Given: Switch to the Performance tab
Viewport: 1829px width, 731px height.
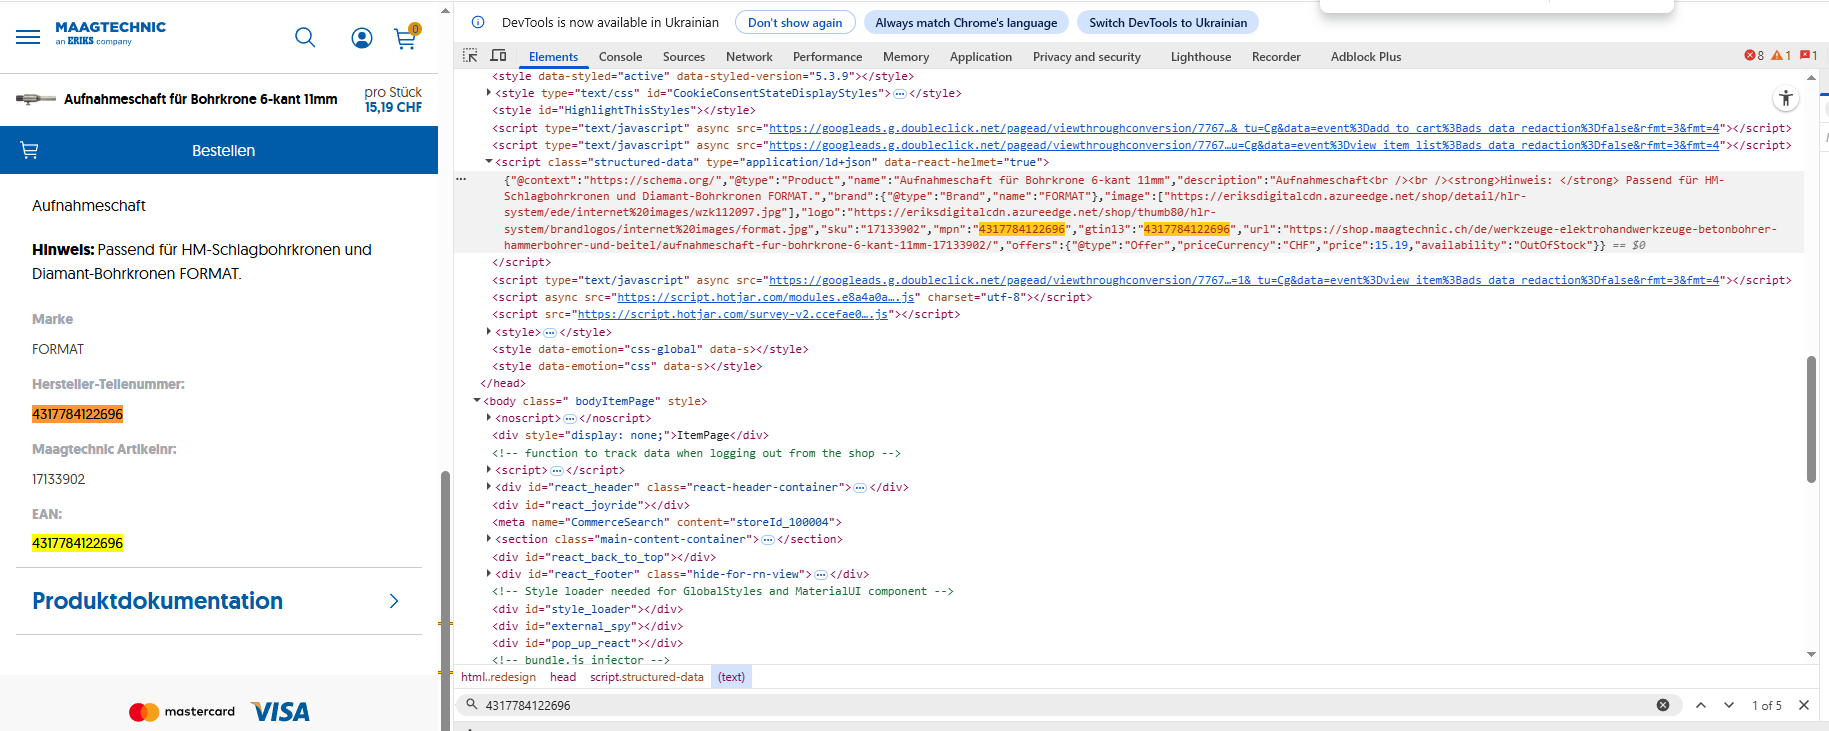Looking at the screenshot, I should coord(827,57).
